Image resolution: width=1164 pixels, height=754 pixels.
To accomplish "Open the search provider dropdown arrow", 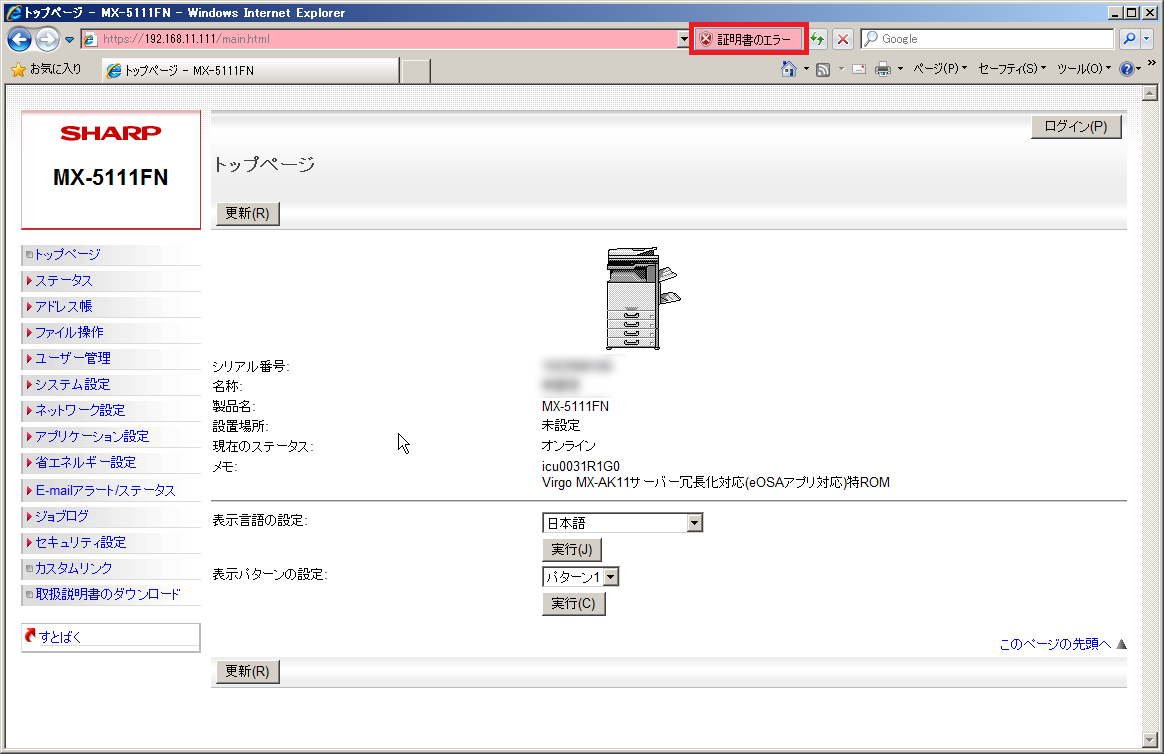I will 1147,39.
